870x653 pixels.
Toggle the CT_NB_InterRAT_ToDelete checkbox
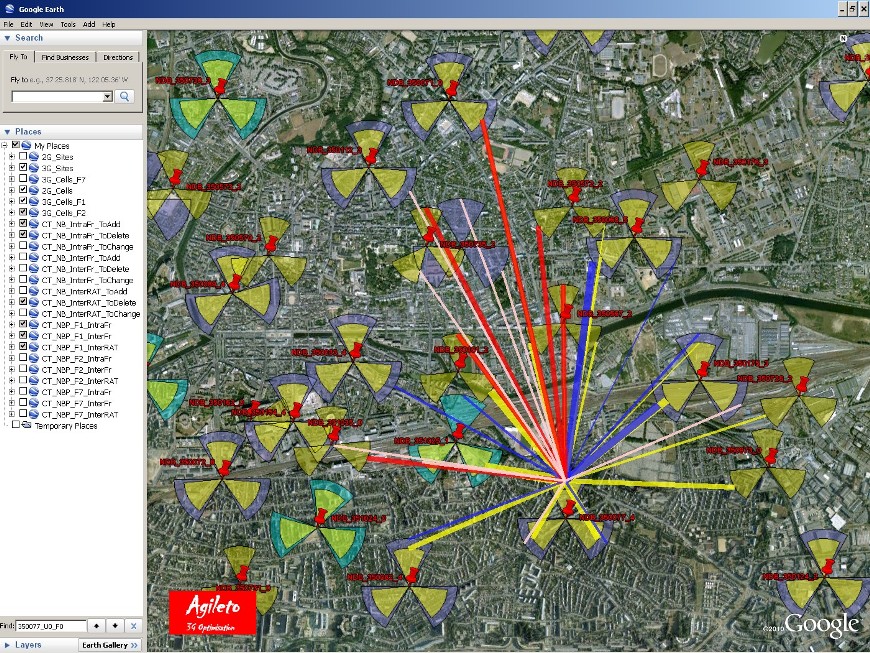[x=23, y=302]
